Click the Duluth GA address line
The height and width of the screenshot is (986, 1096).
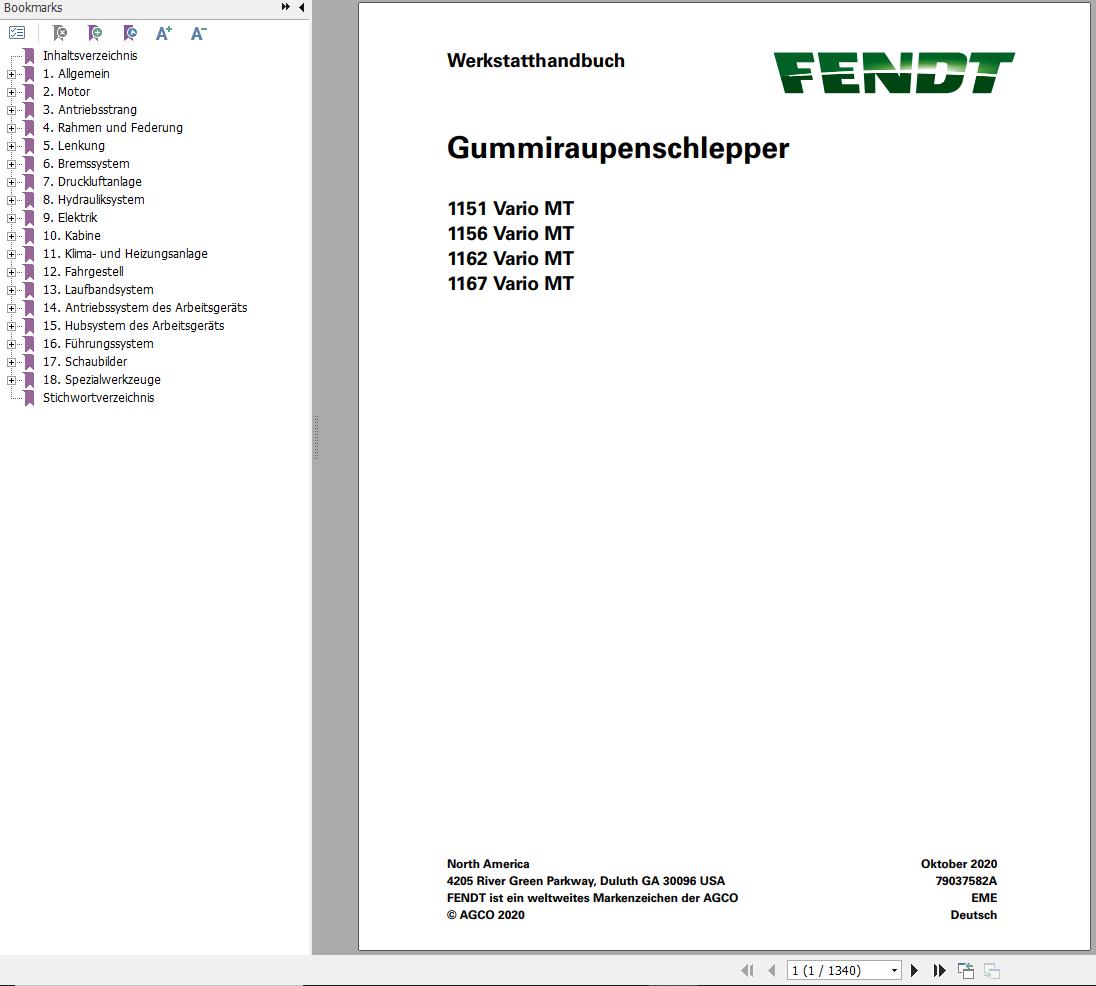[x=586, y=881]
